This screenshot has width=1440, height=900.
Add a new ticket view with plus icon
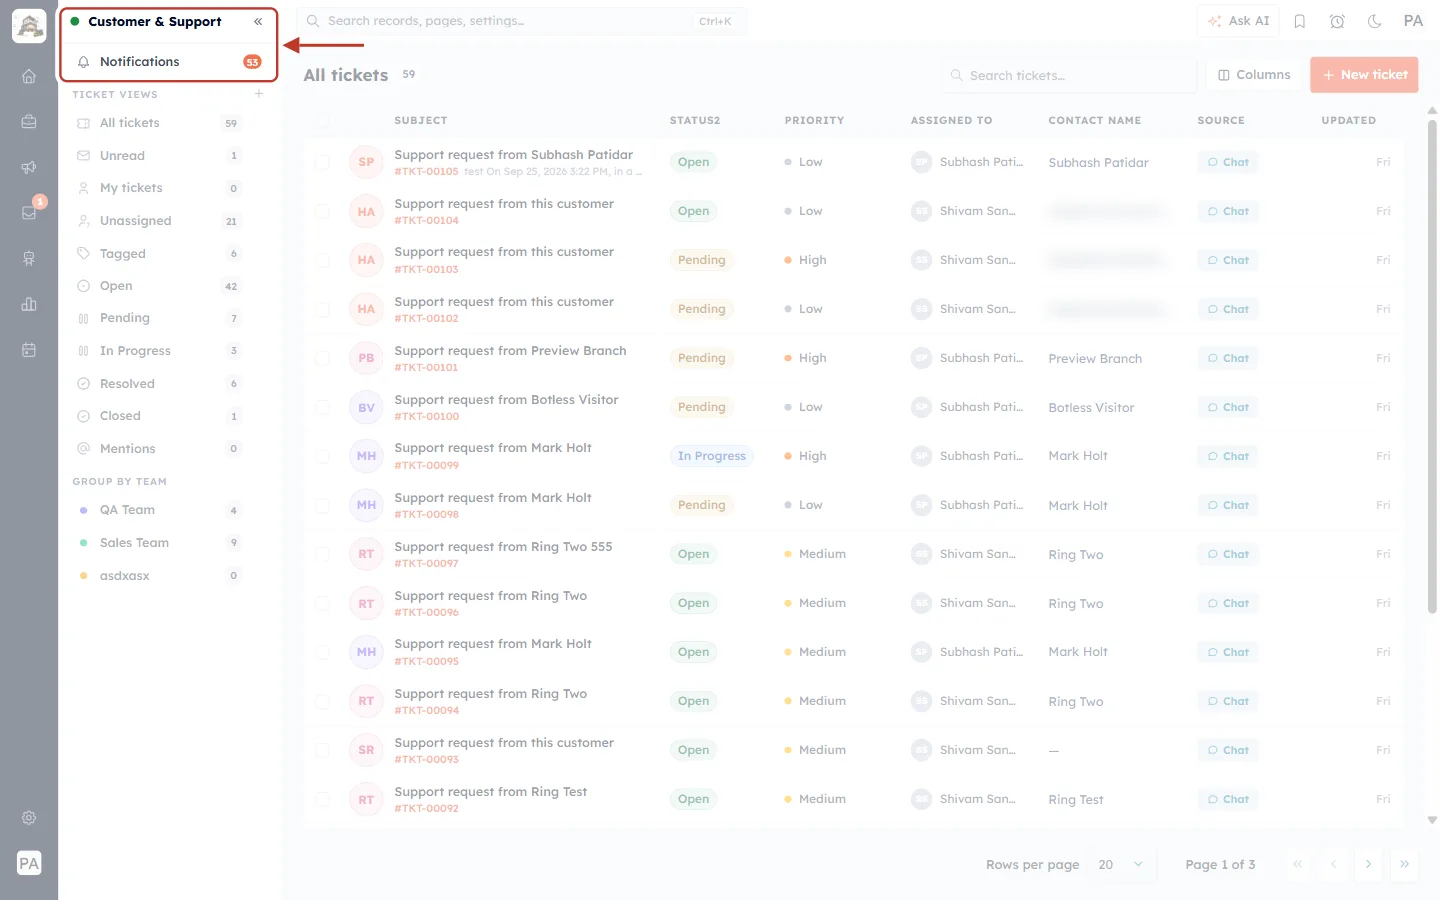pos(259,94)
